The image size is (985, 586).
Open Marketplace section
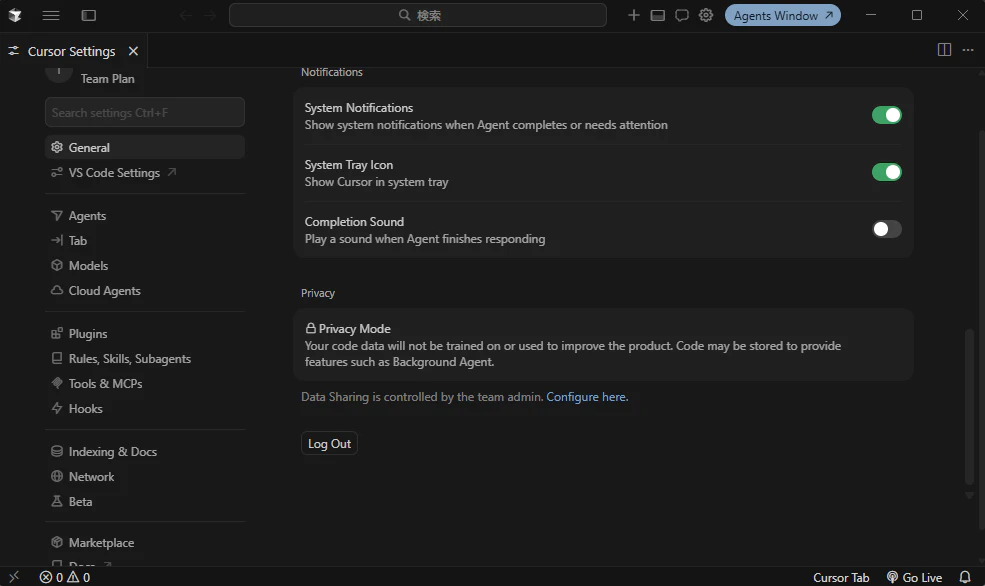click(145, 543)
